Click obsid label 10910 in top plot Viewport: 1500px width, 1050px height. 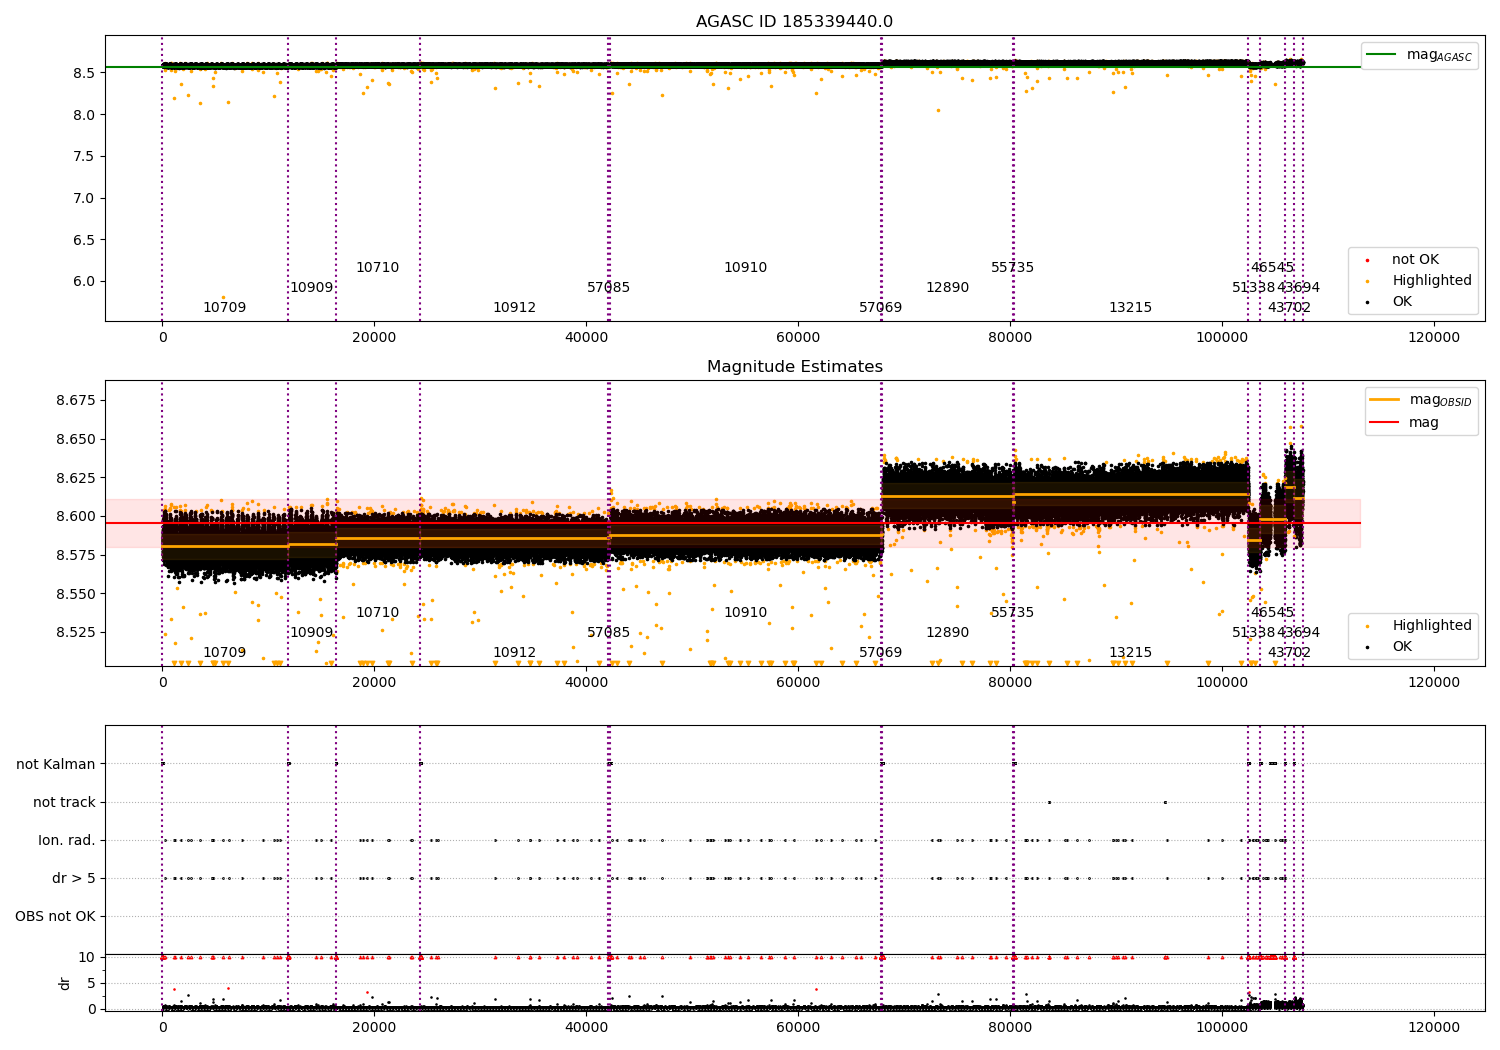(x=745, y=268)
